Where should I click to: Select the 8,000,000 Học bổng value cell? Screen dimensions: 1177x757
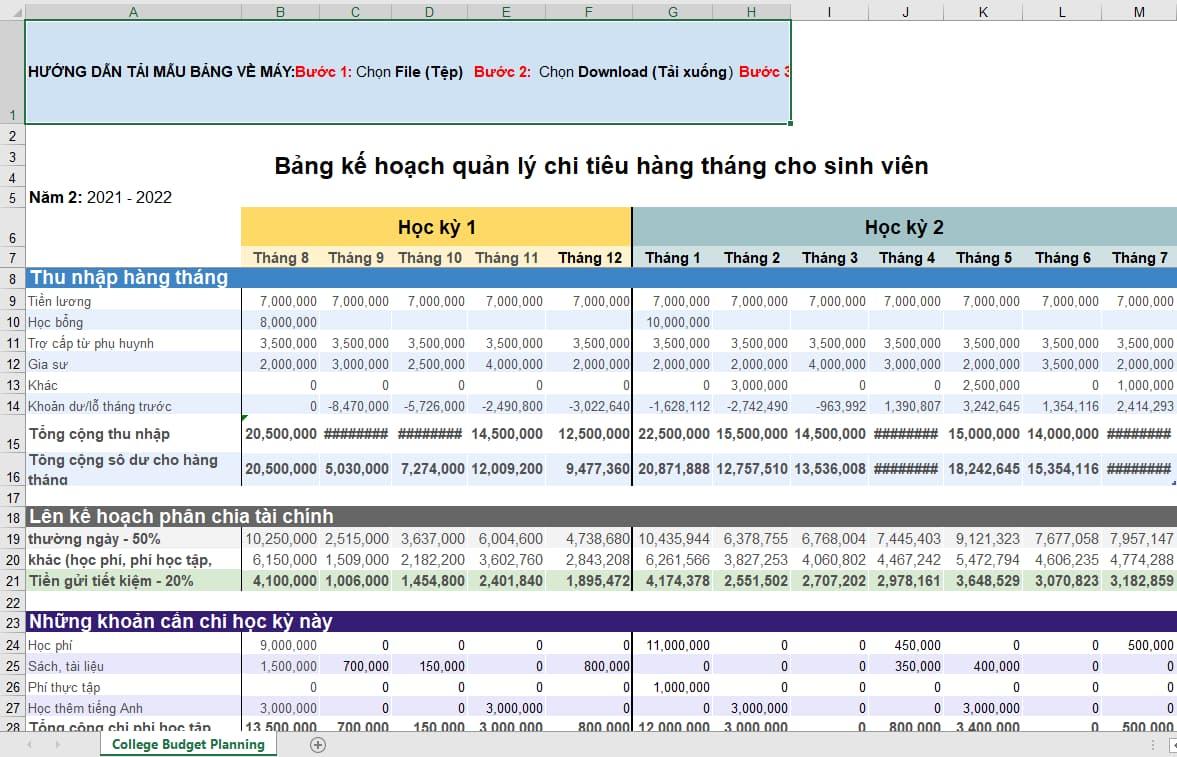click(280, 321)
